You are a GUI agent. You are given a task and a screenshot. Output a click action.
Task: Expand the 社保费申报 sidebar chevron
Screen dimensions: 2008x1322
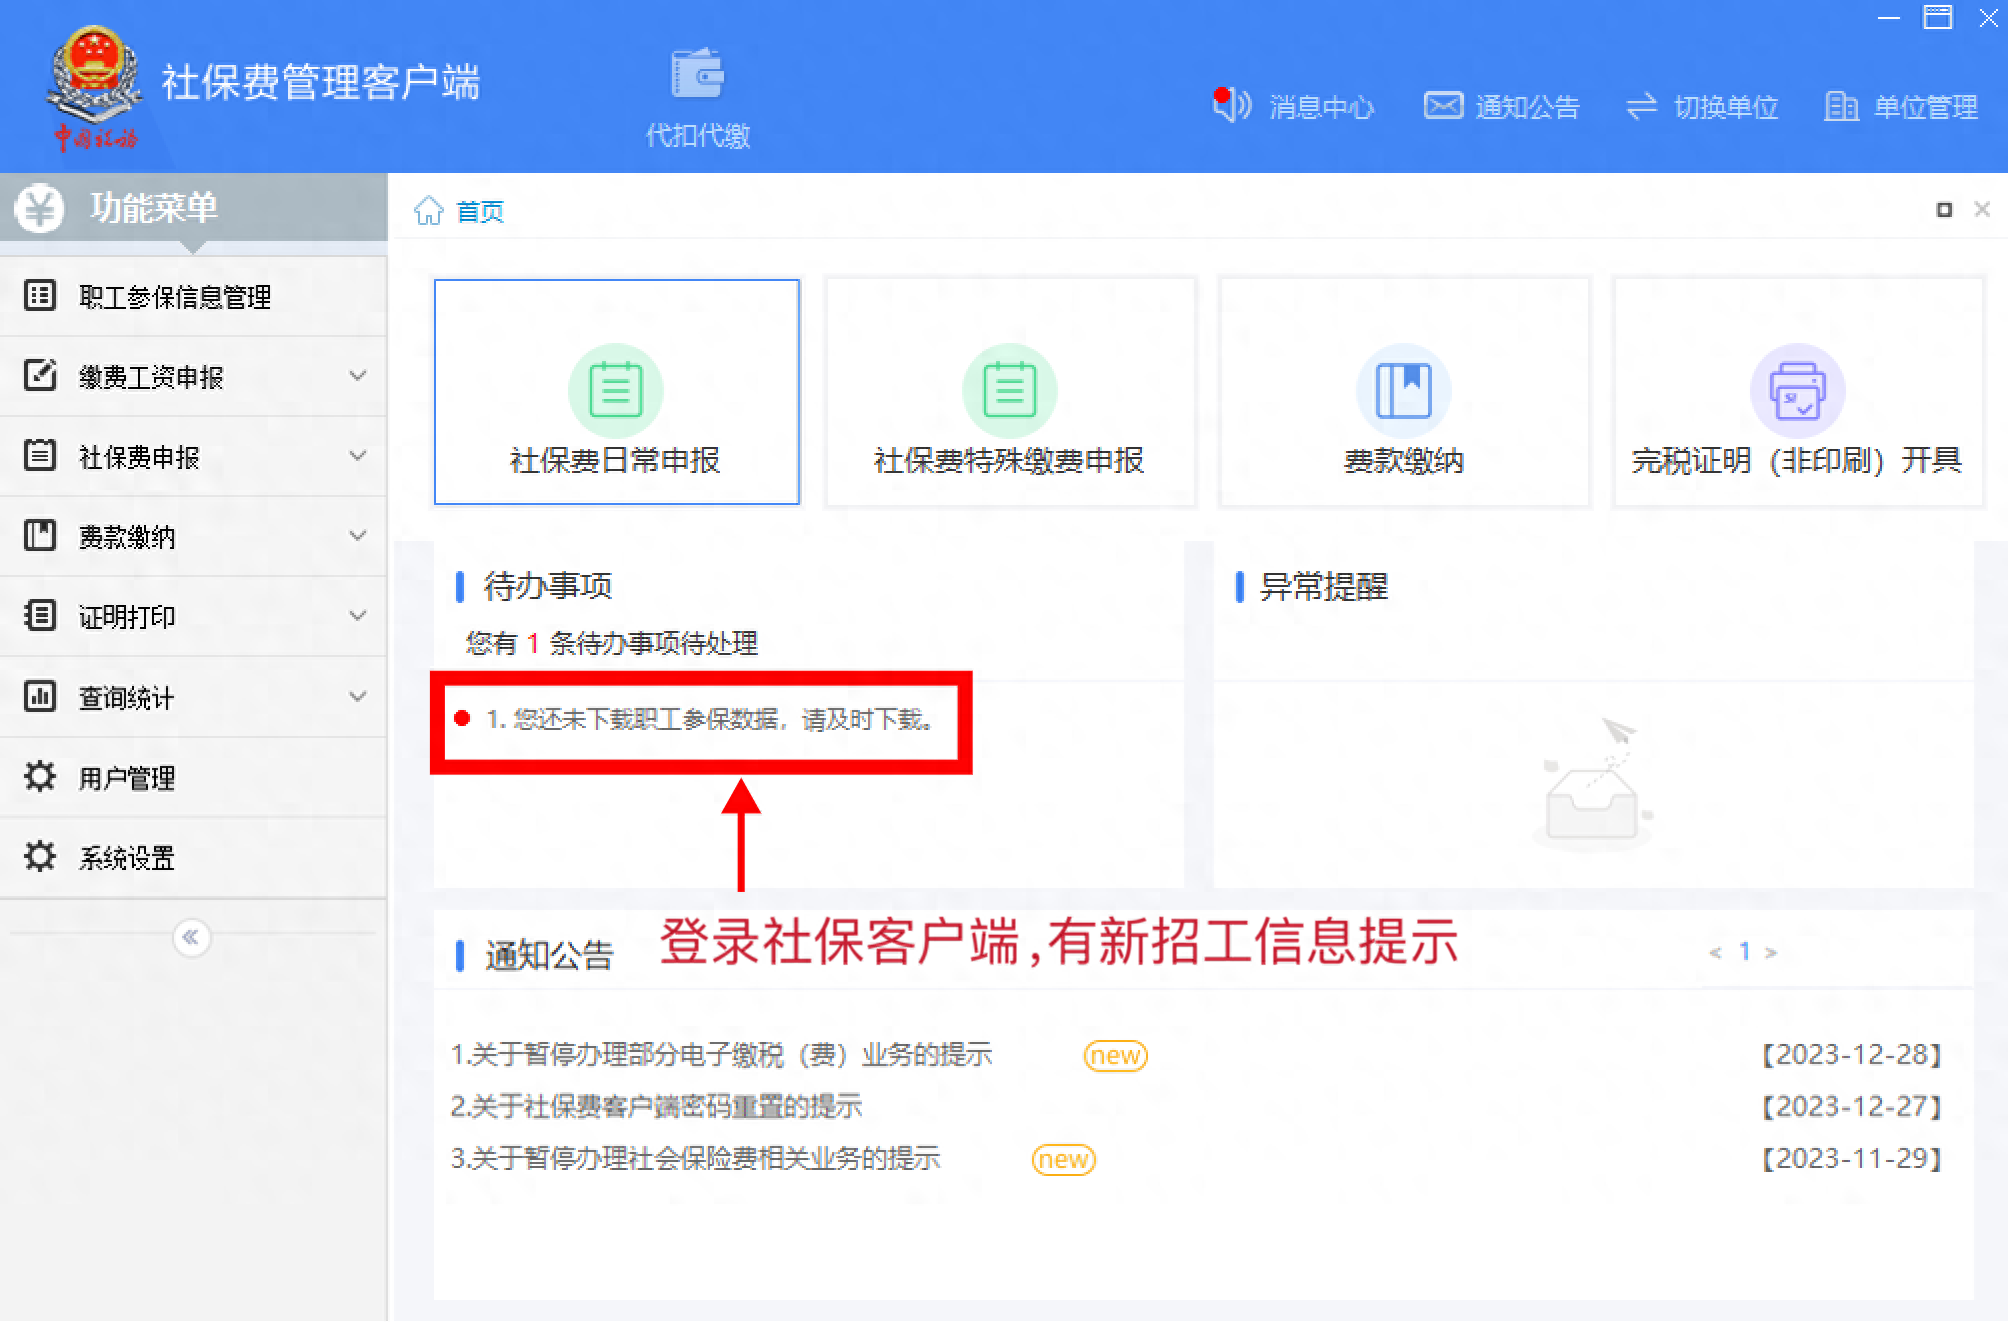pyautogui.click(x=357, y=456)
